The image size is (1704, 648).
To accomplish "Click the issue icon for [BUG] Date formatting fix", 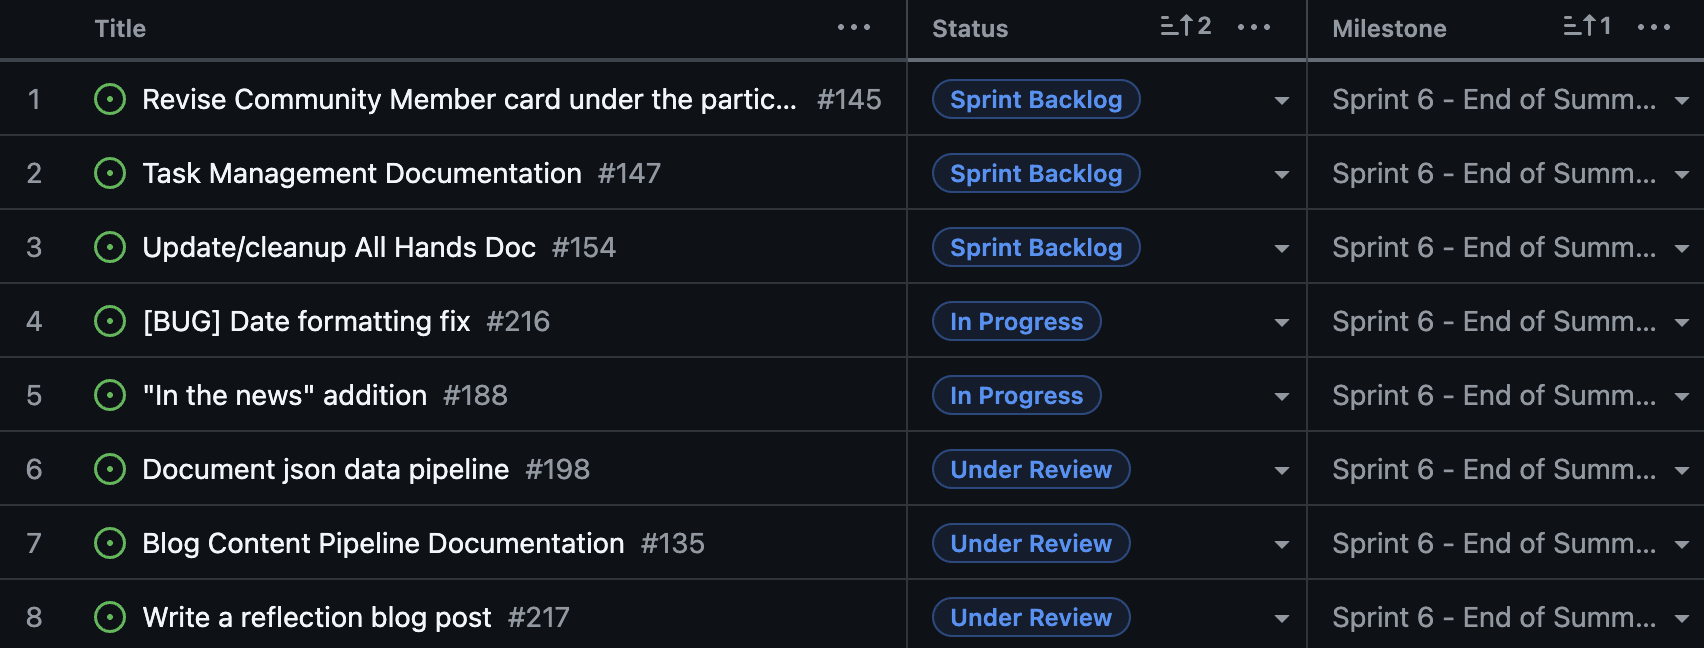I will tap(110, 321).
